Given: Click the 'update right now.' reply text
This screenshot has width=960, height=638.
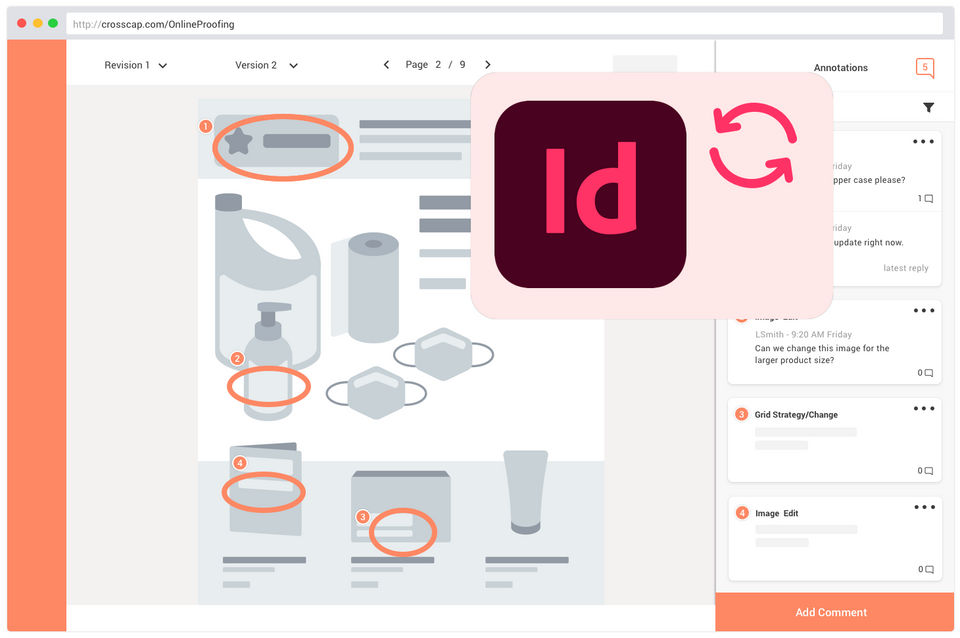Looking at the screenshot, I should [868, 242].
